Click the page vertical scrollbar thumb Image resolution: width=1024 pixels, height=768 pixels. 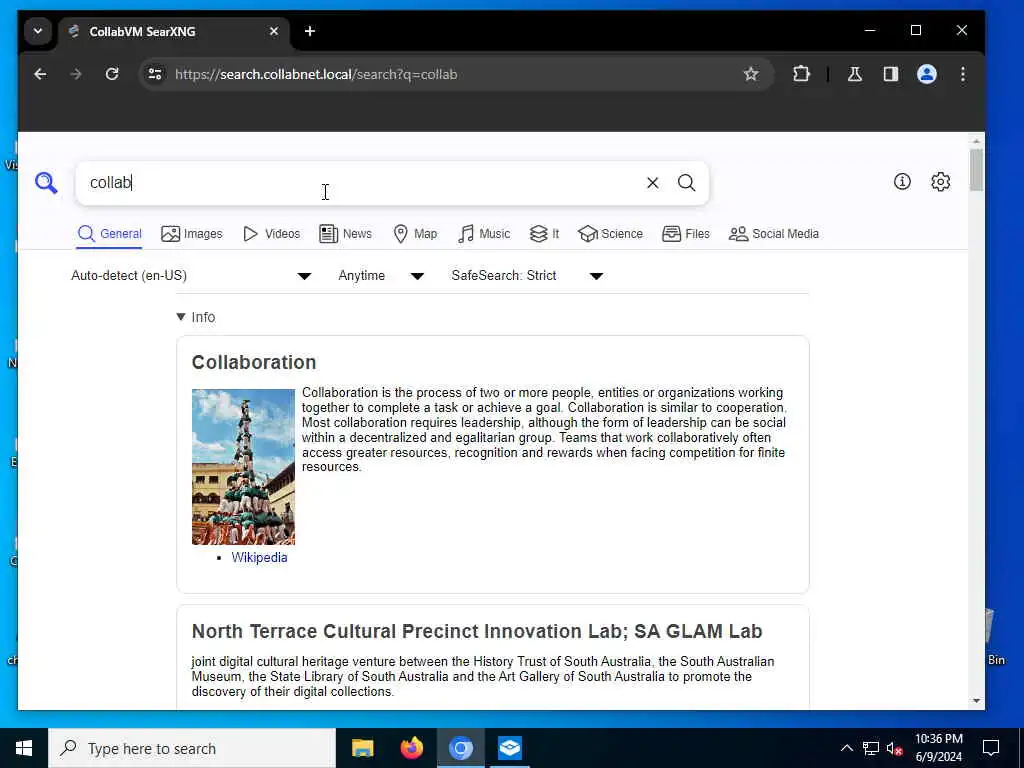coord(976,170)
